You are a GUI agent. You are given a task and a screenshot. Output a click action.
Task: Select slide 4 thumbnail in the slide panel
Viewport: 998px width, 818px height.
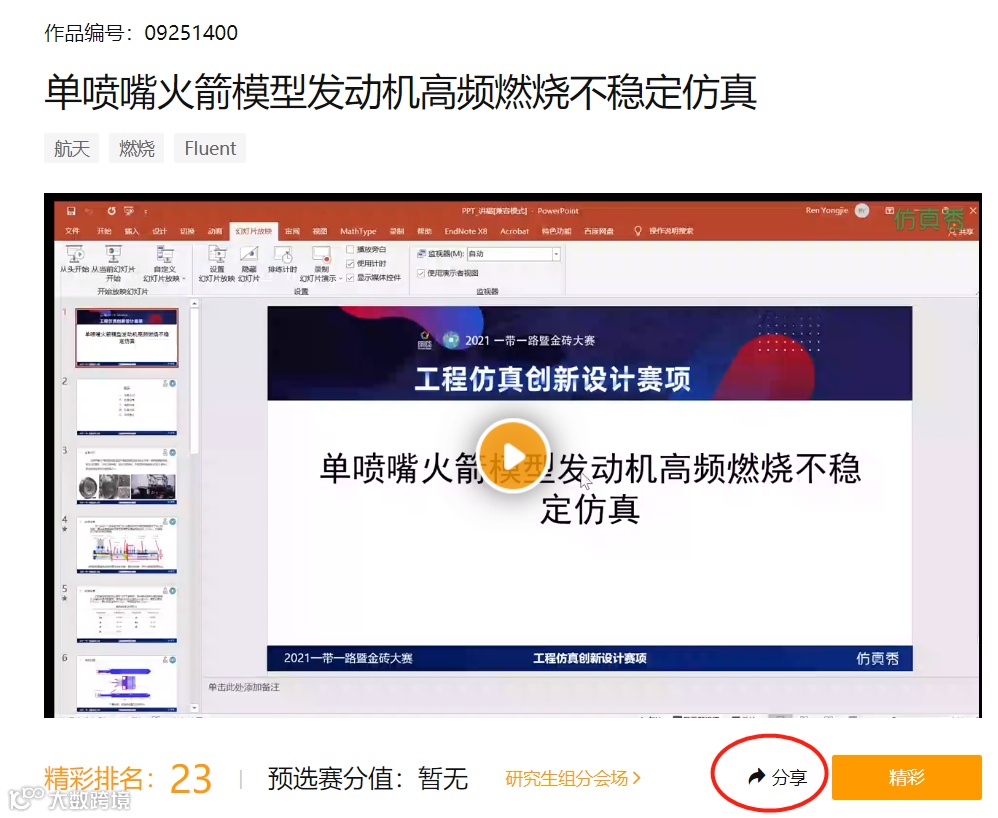pos(127,545)
